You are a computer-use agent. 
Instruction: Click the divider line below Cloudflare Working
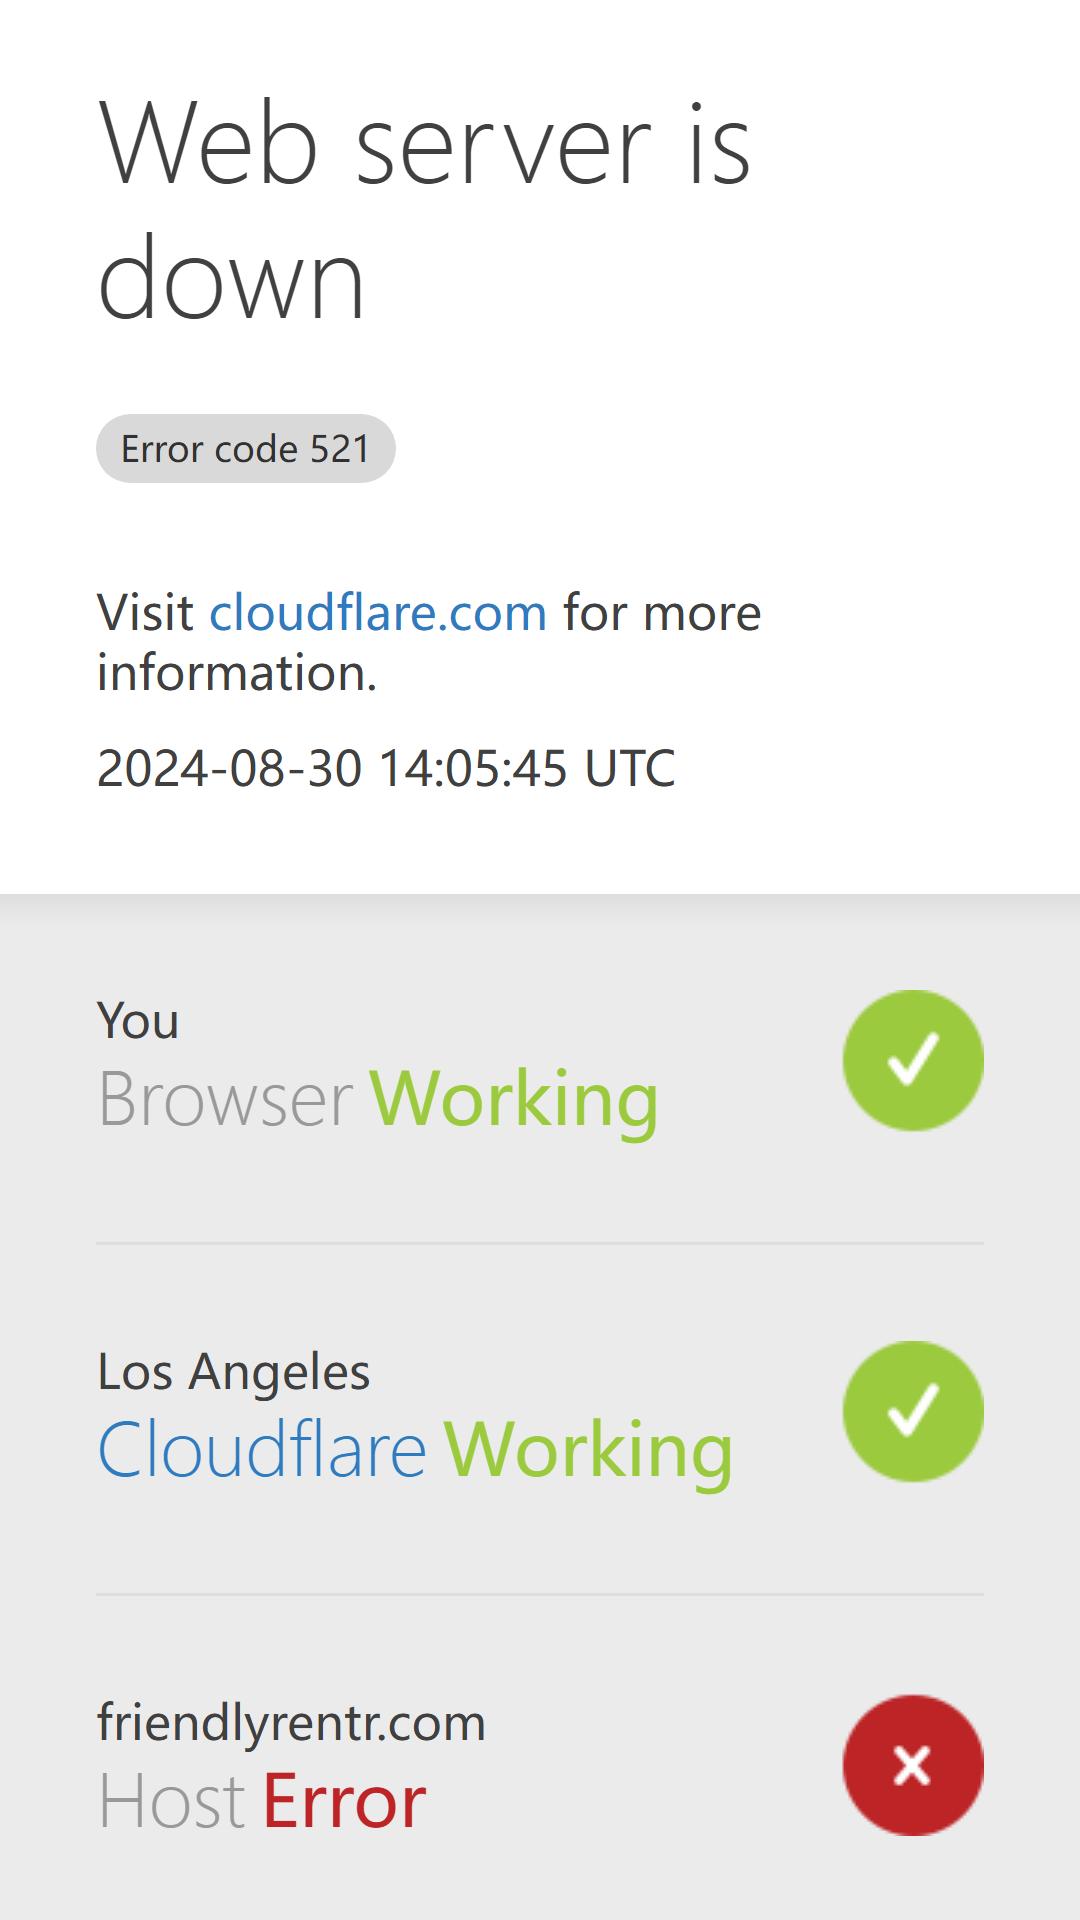pos(540,1594)
